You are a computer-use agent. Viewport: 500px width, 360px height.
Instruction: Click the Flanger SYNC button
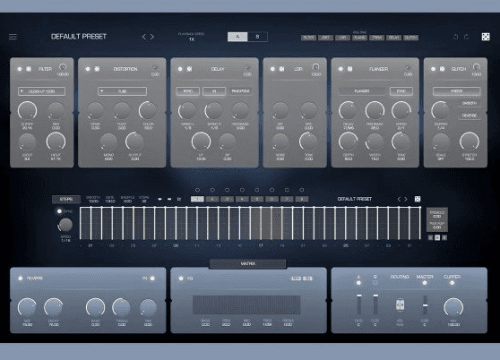pyautogui.click(x=401, y=91)
